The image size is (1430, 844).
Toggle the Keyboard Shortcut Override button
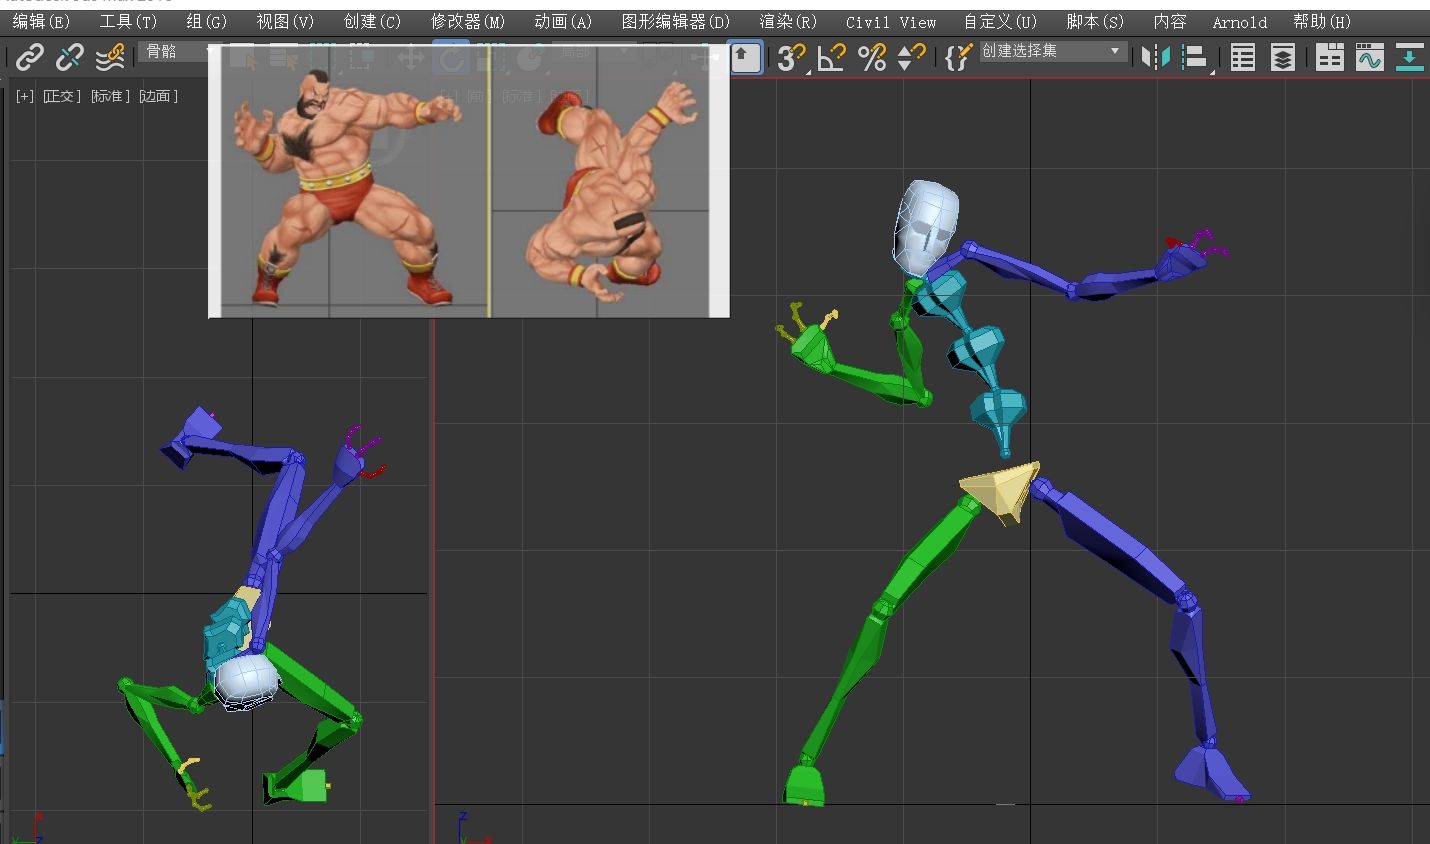[x=745, y=57]
